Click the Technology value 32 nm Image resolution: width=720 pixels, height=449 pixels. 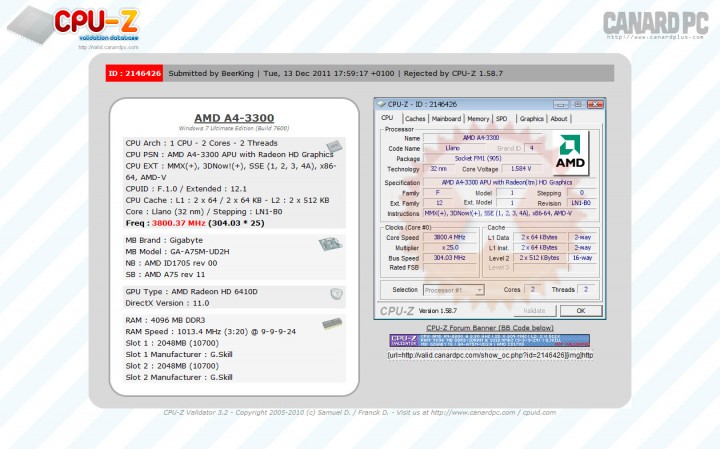(438, 169)
